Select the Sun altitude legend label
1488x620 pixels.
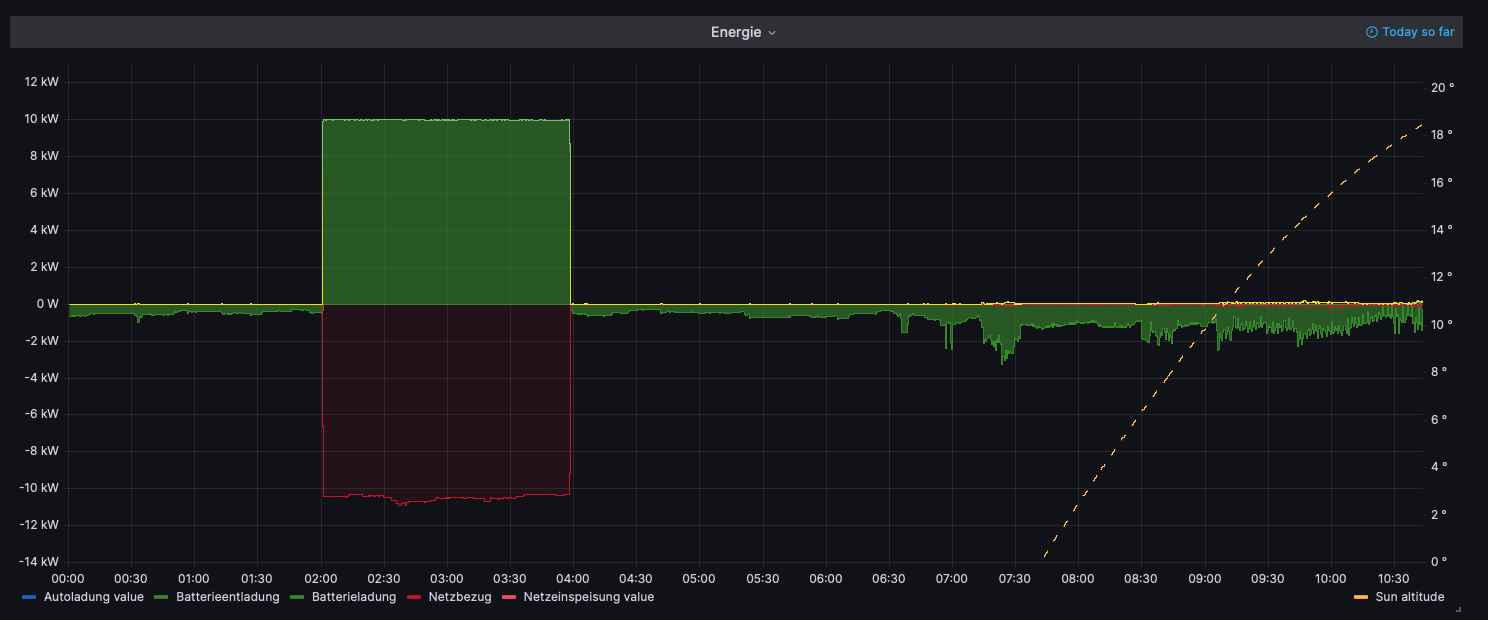pyautogui.click(x=1409, y=597)
